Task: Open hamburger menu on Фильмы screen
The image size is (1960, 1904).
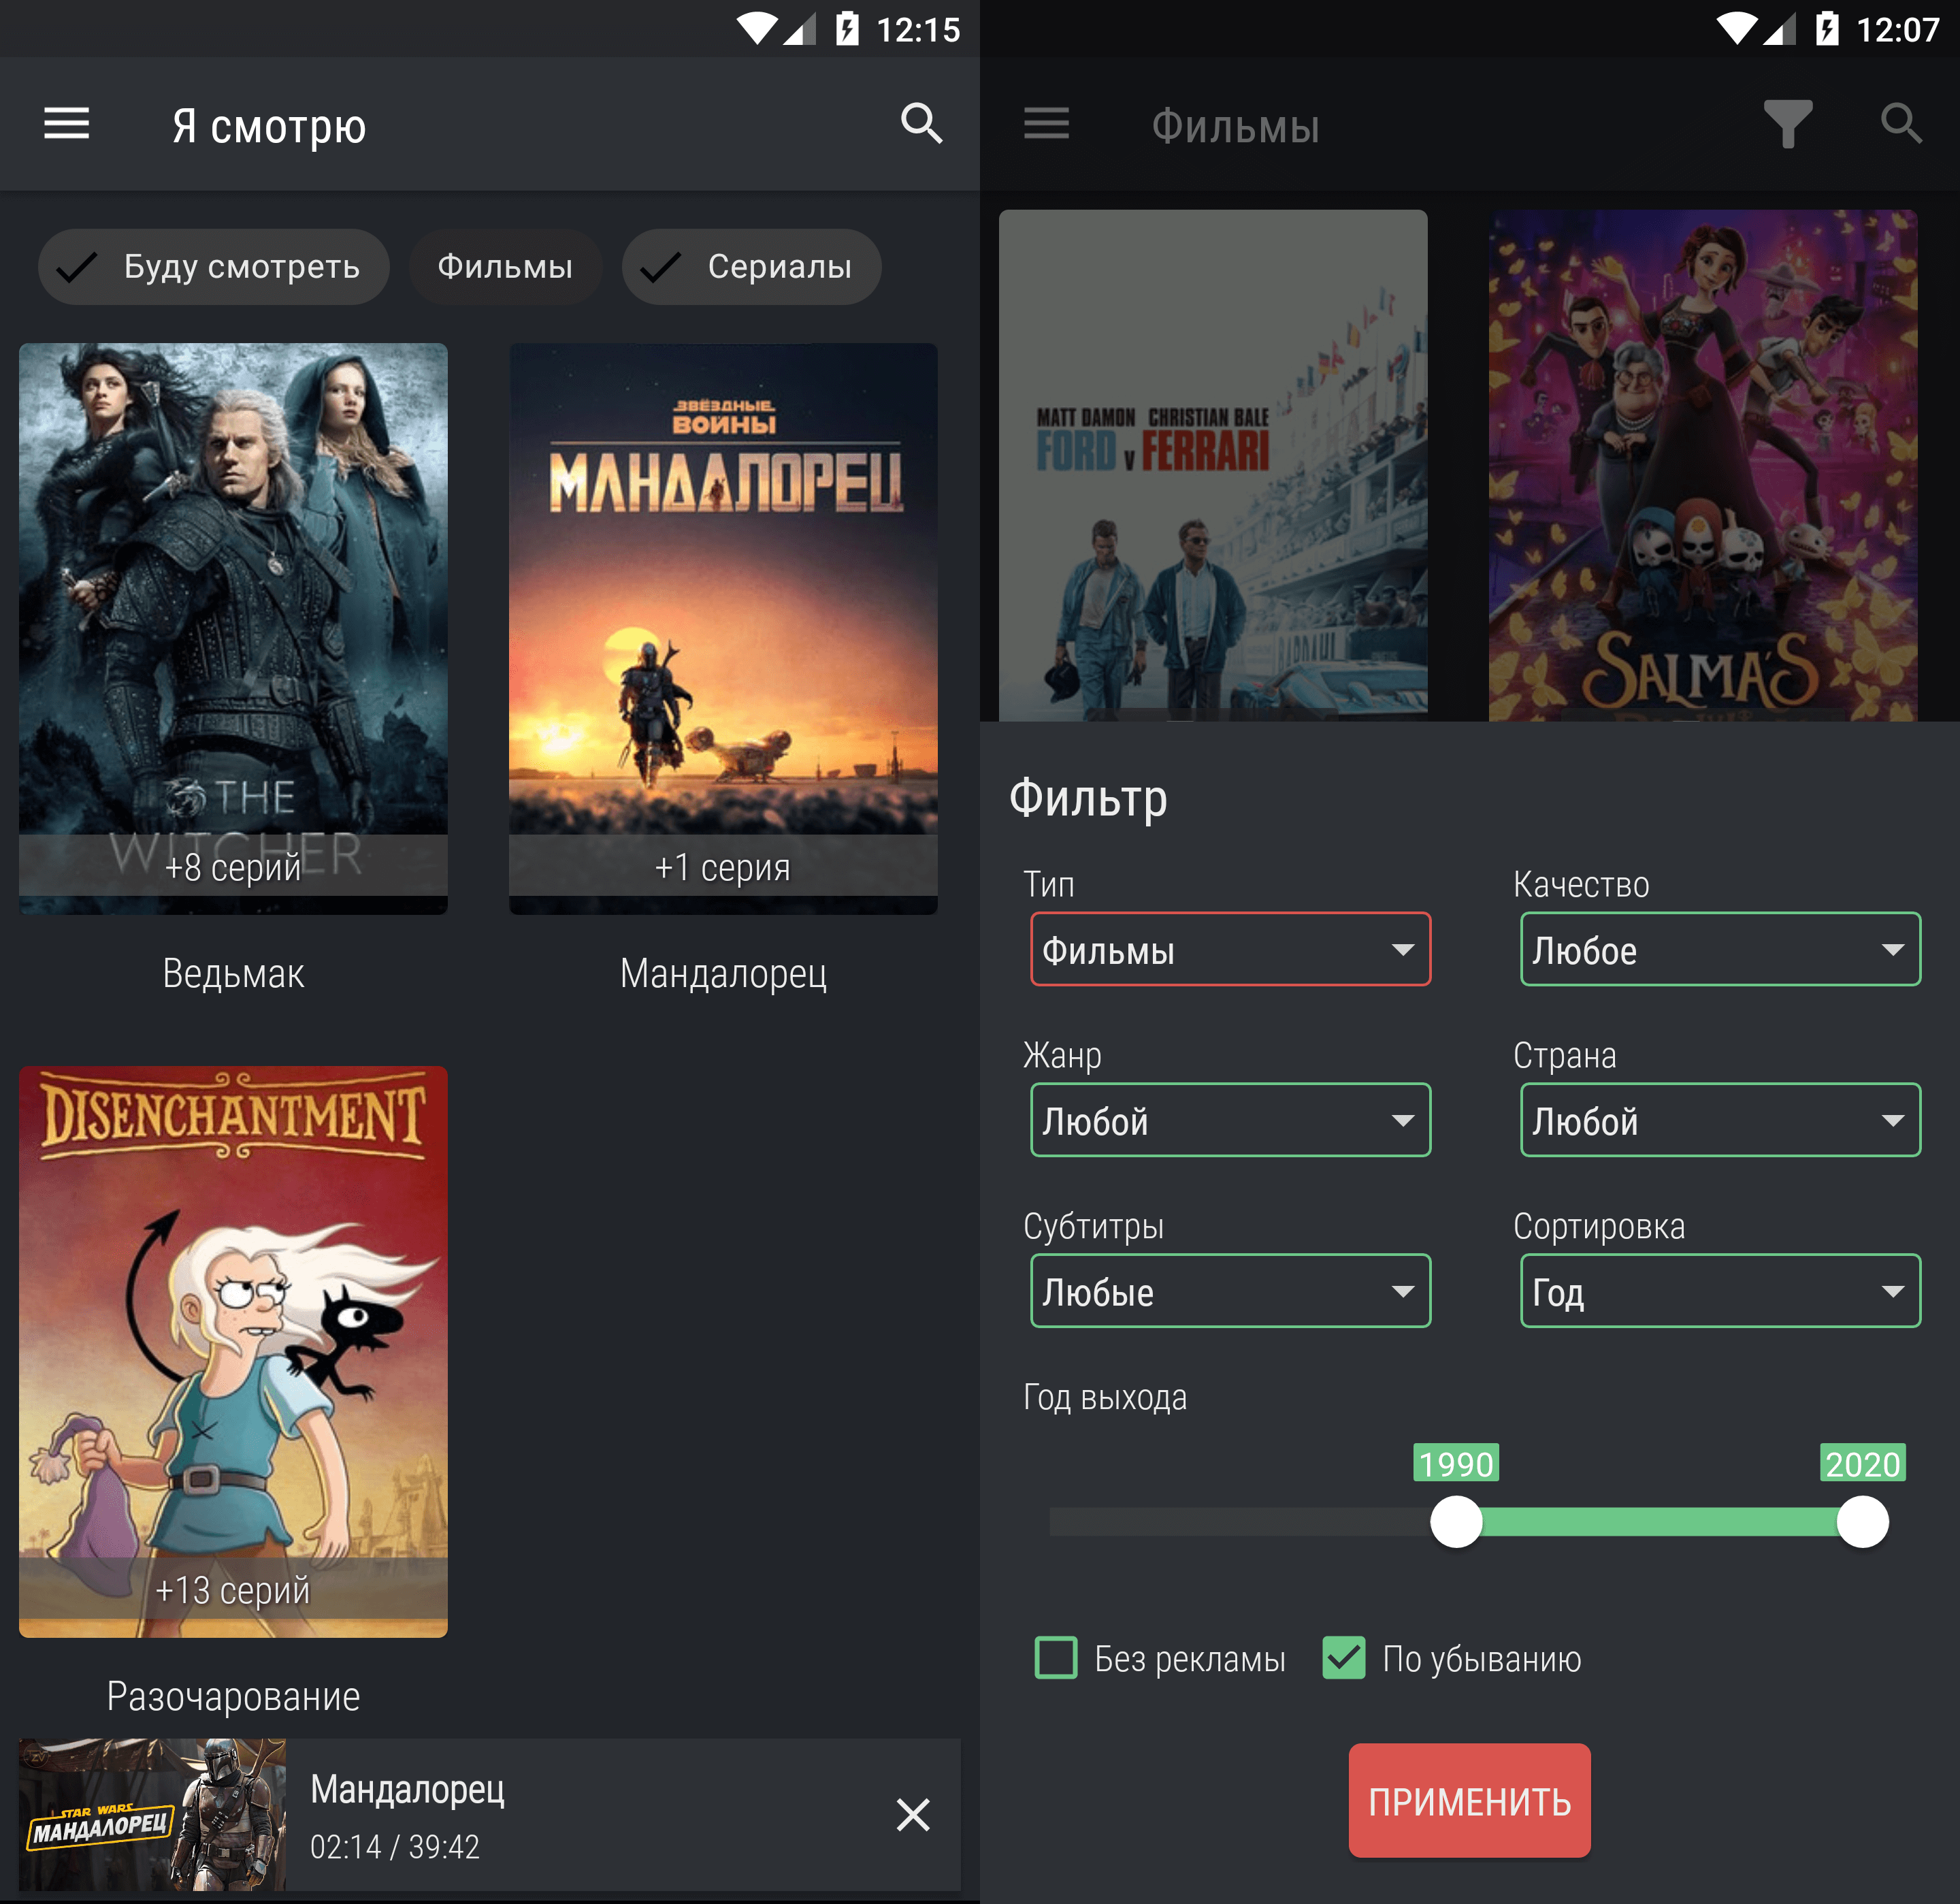Action: coord(1046,124)
